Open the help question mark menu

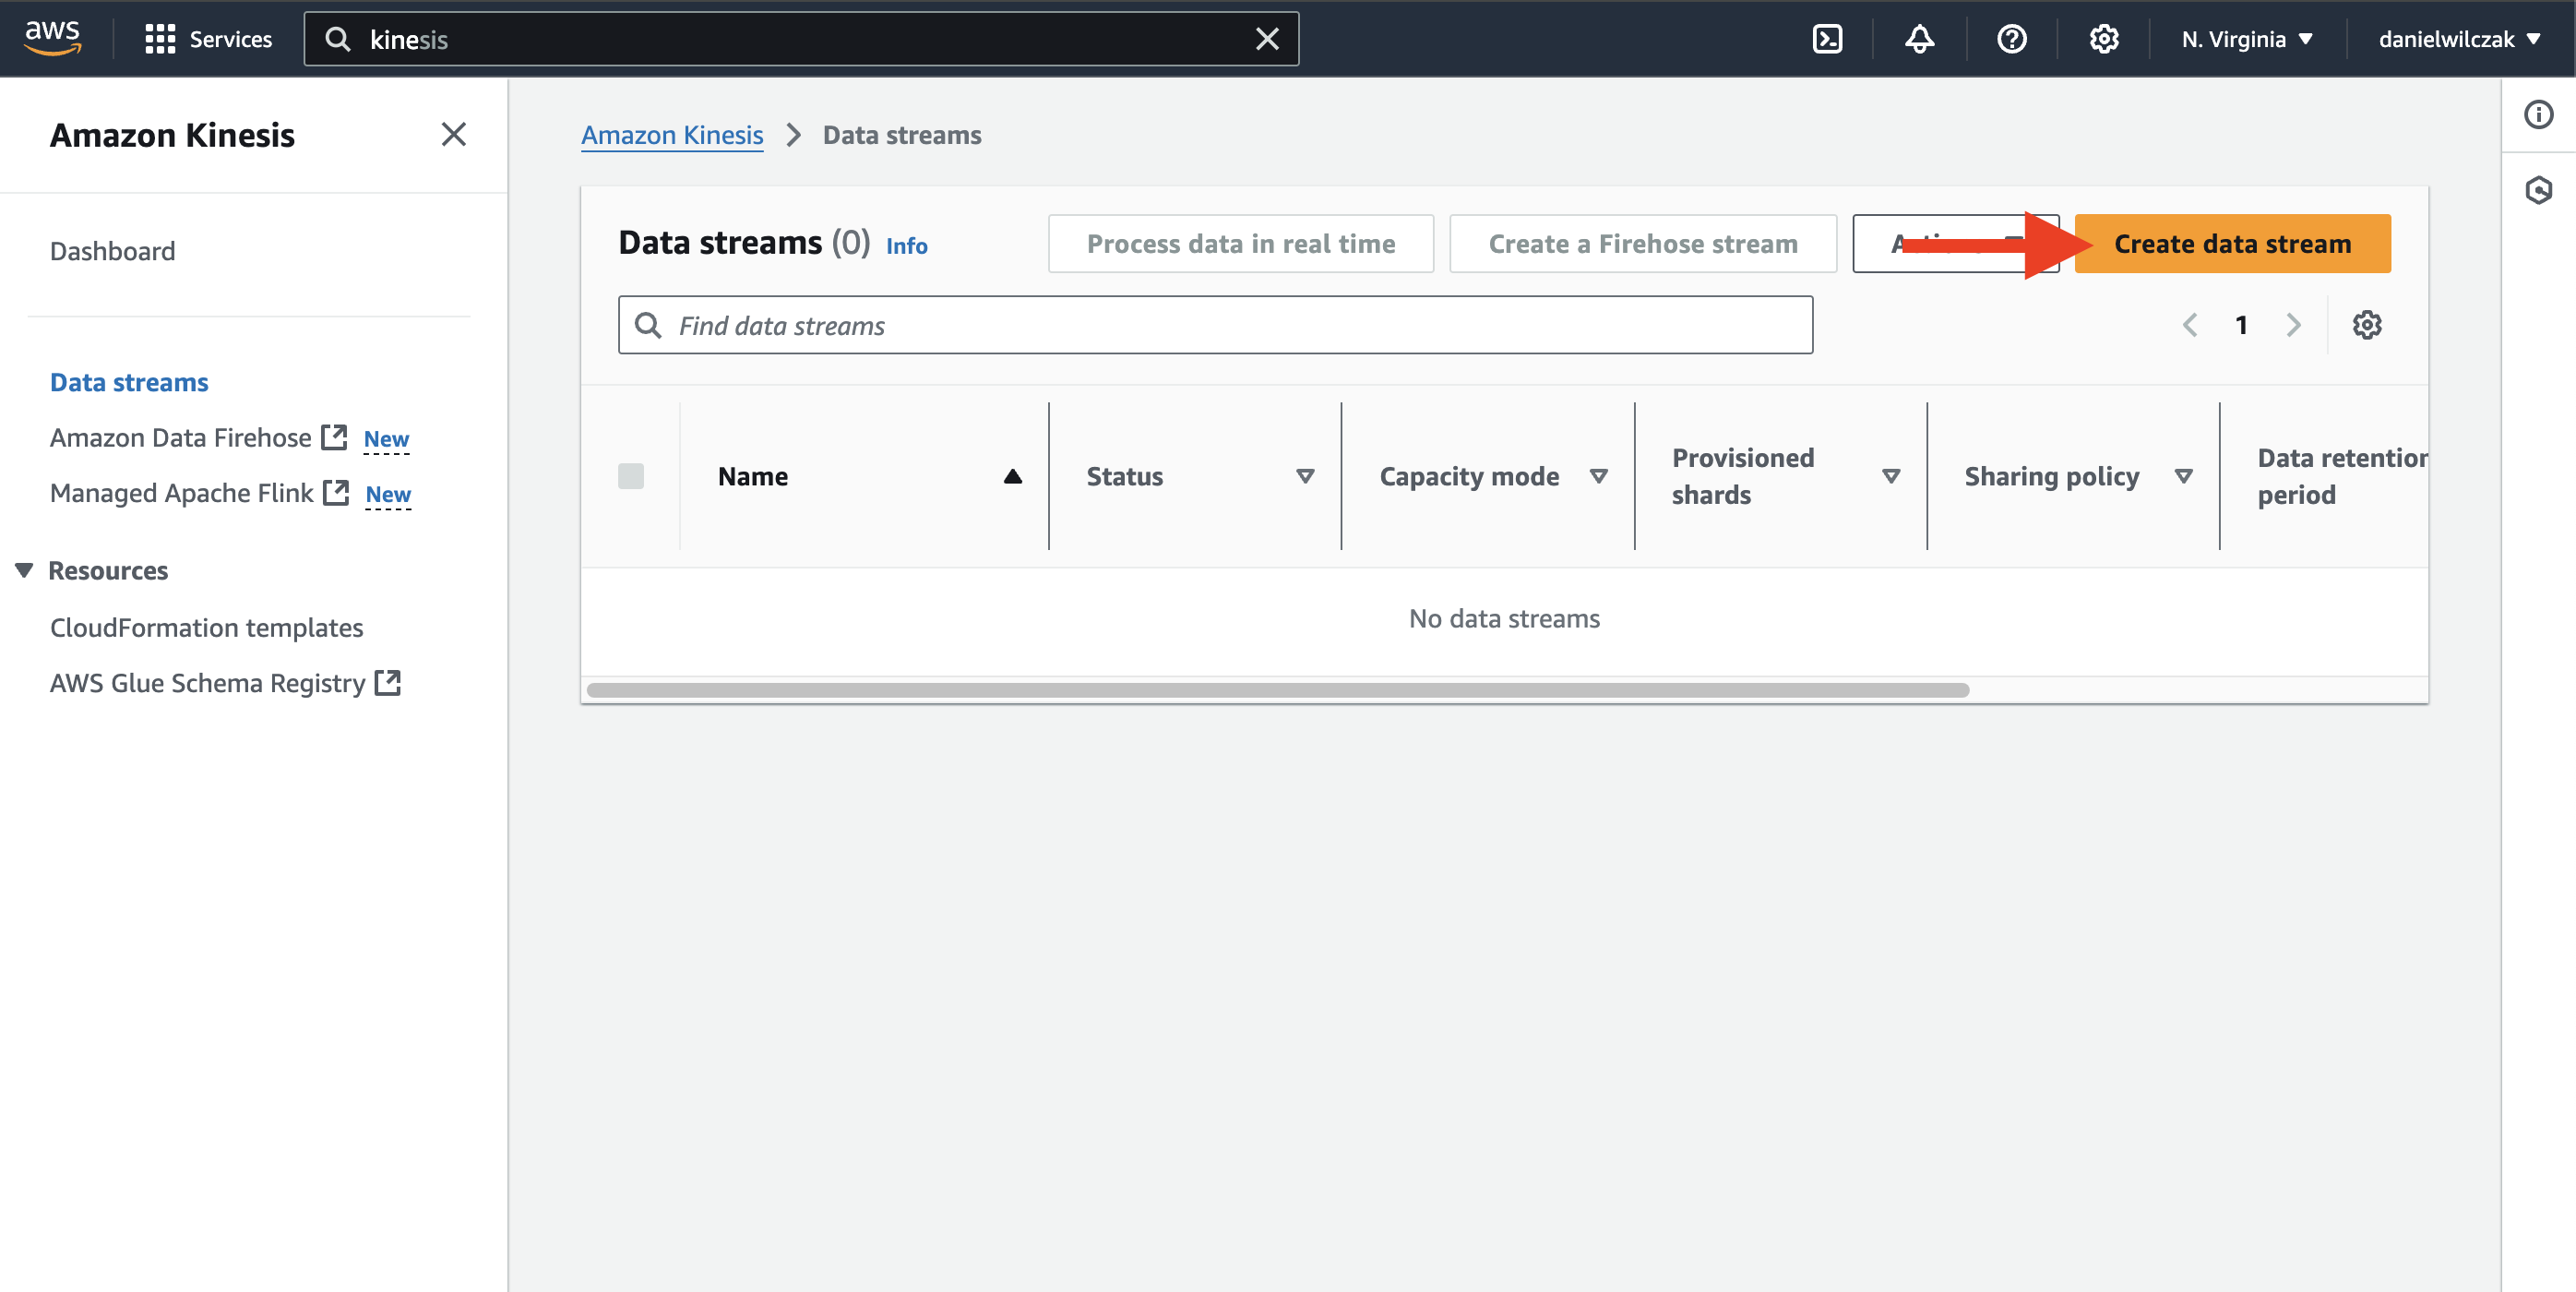coord(2011,39)
